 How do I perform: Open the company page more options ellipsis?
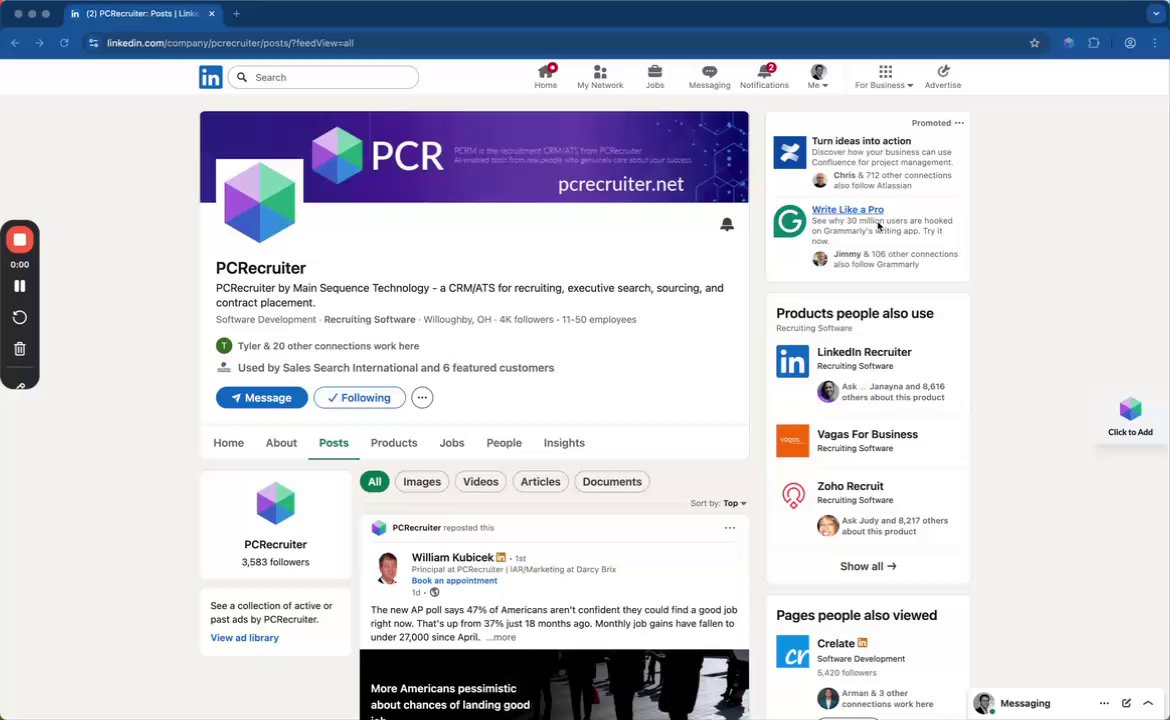(422, 398)
